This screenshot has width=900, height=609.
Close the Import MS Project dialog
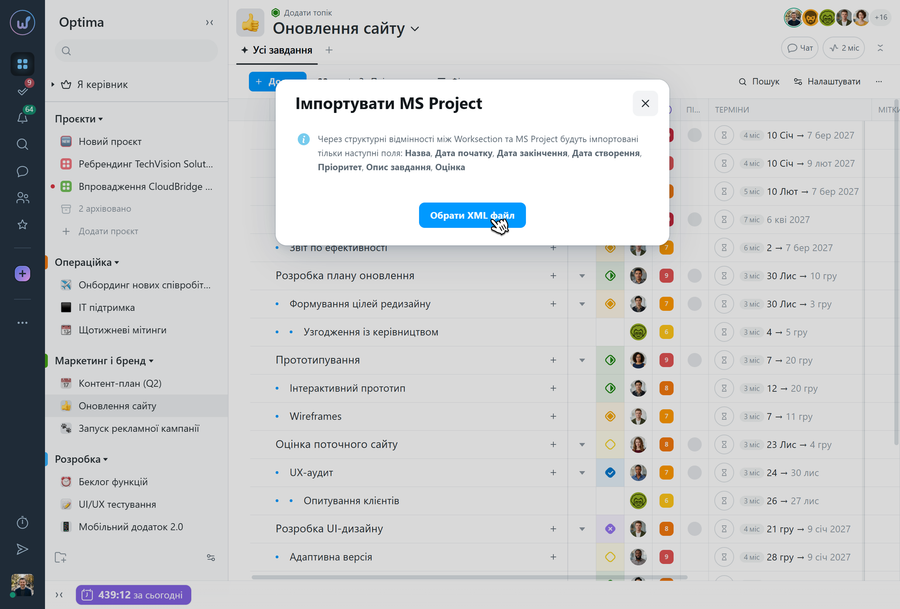[x=645, y=103]
